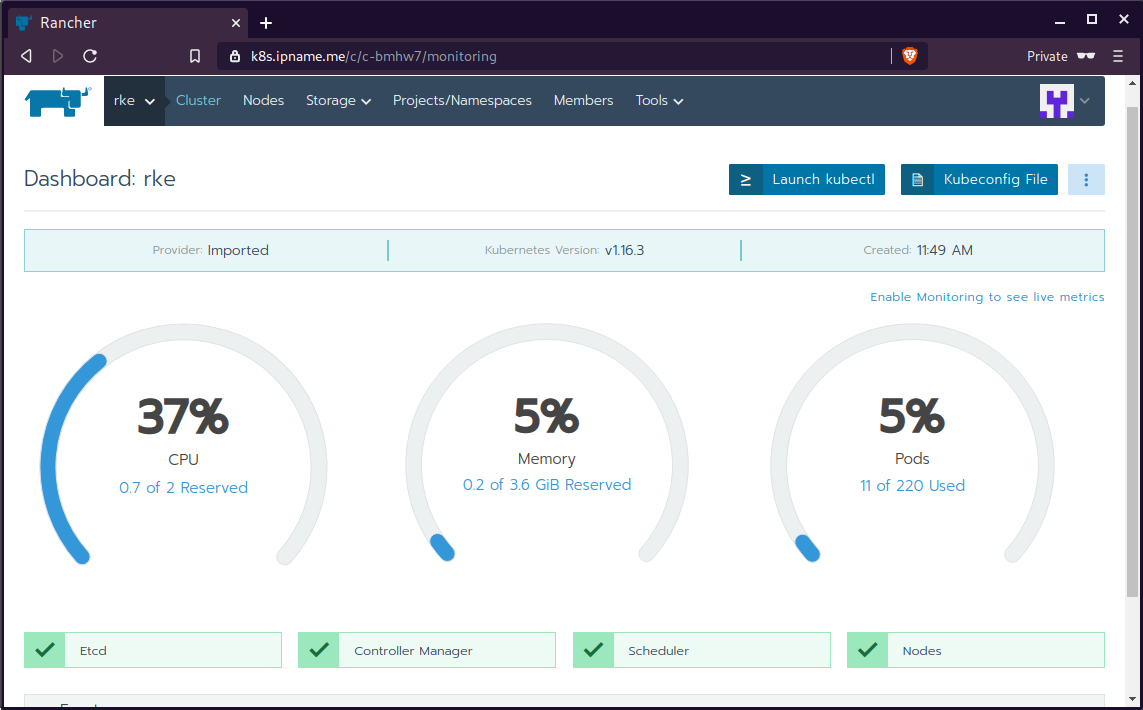Click the browser bookmark icon
This screenshot has height=710, width=1143.
[x=196, y=56]
